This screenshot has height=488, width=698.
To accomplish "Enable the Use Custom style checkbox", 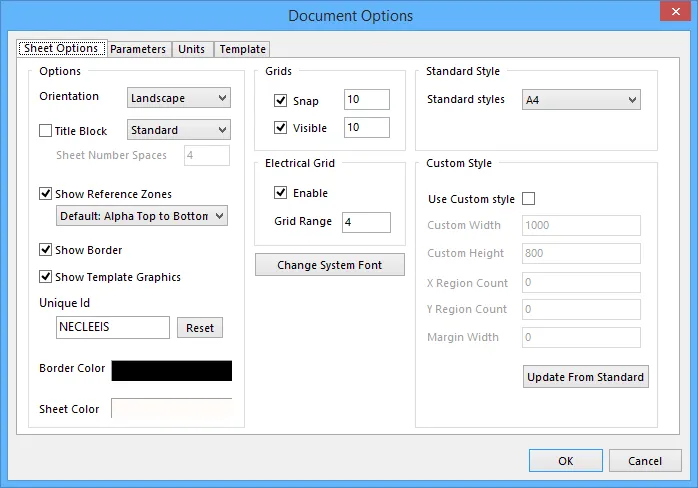I will [529, 199].
